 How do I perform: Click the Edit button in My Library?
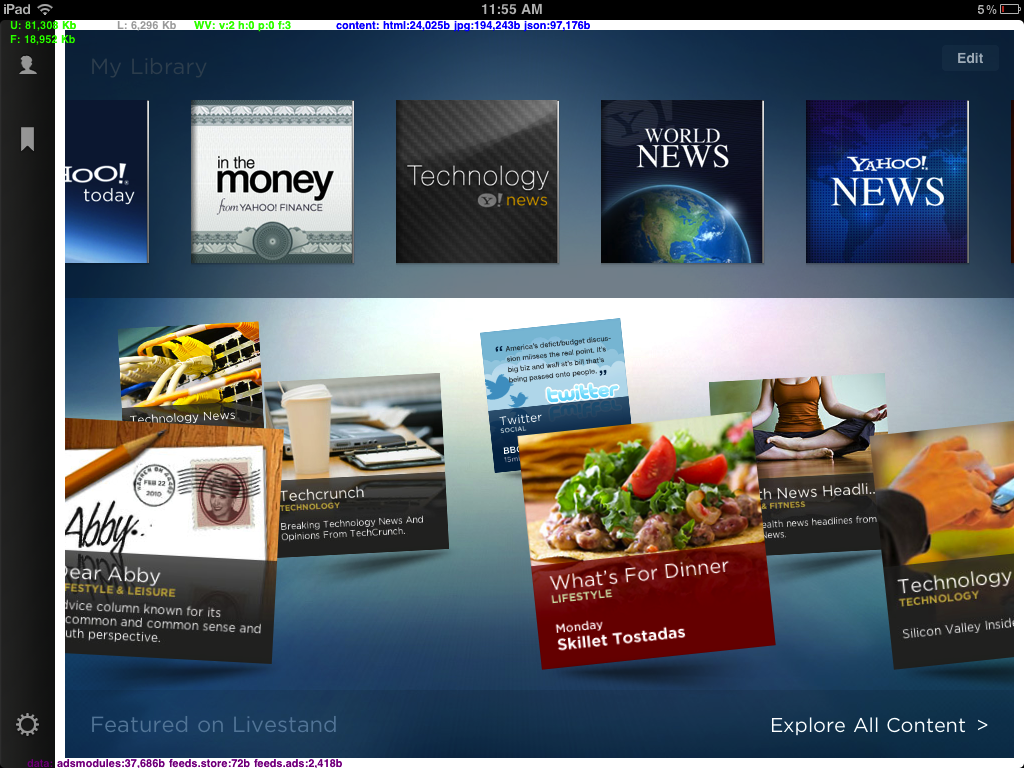[x=970, y=58]
